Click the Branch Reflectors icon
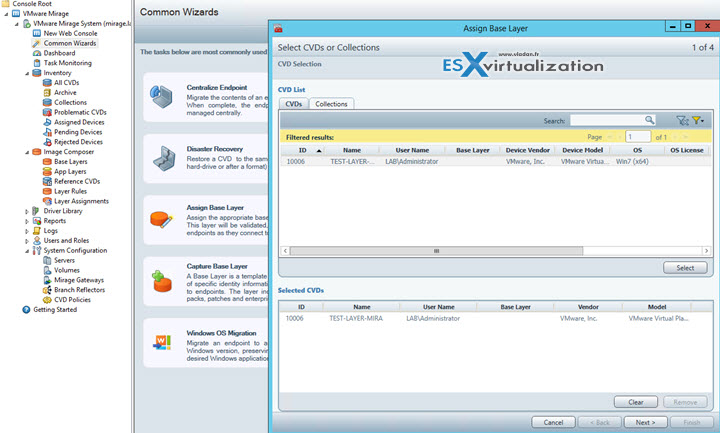This screenshot has height=433, width=720. [x=47, y=290]
